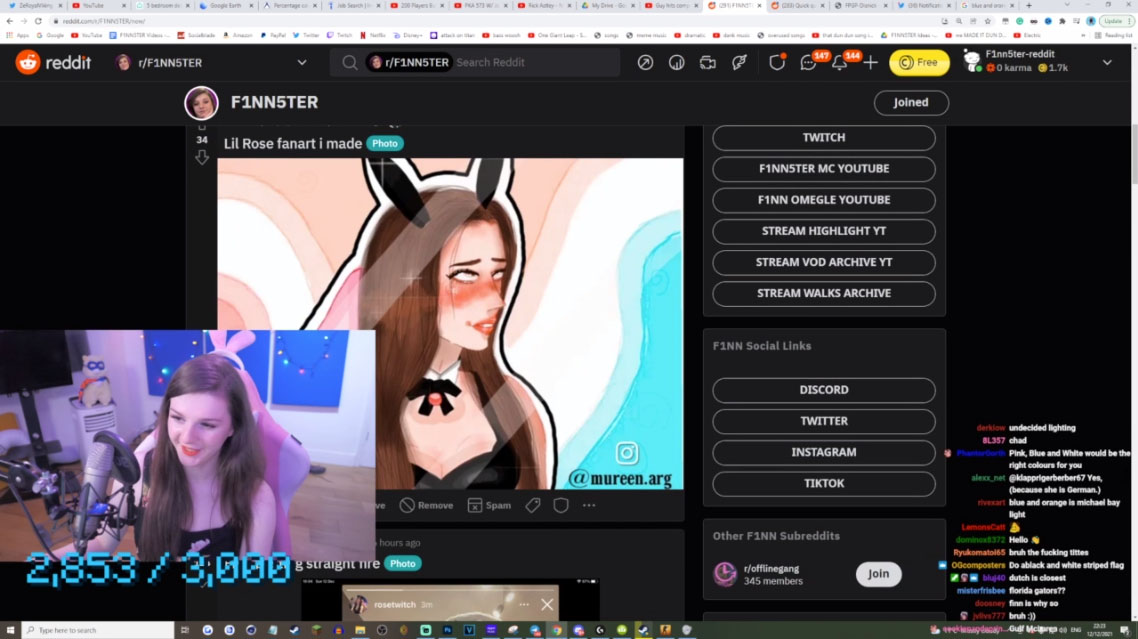Open the All bar chart icon
The width and height of the screenshot is (1138, 639).
(676, 62)
